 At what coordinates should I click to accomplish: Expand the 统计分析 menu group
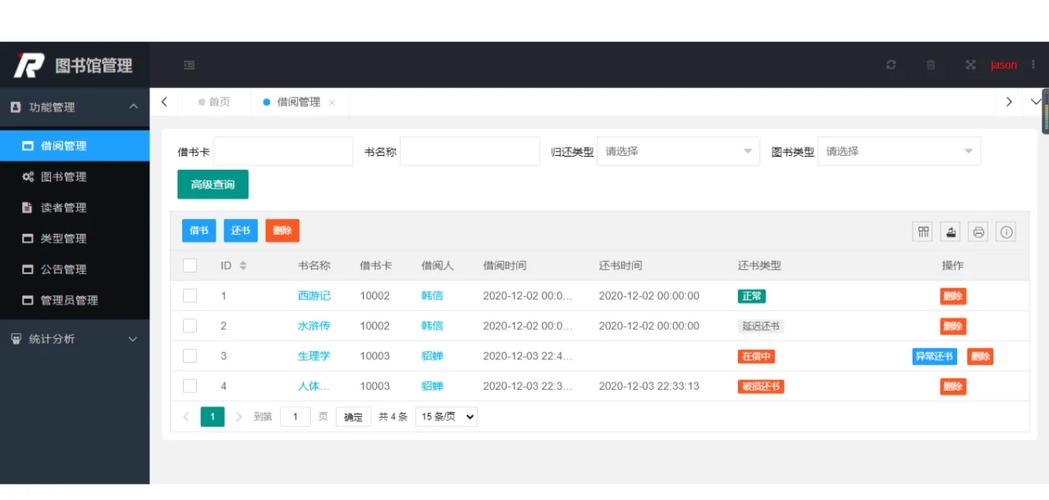(74, 339)
